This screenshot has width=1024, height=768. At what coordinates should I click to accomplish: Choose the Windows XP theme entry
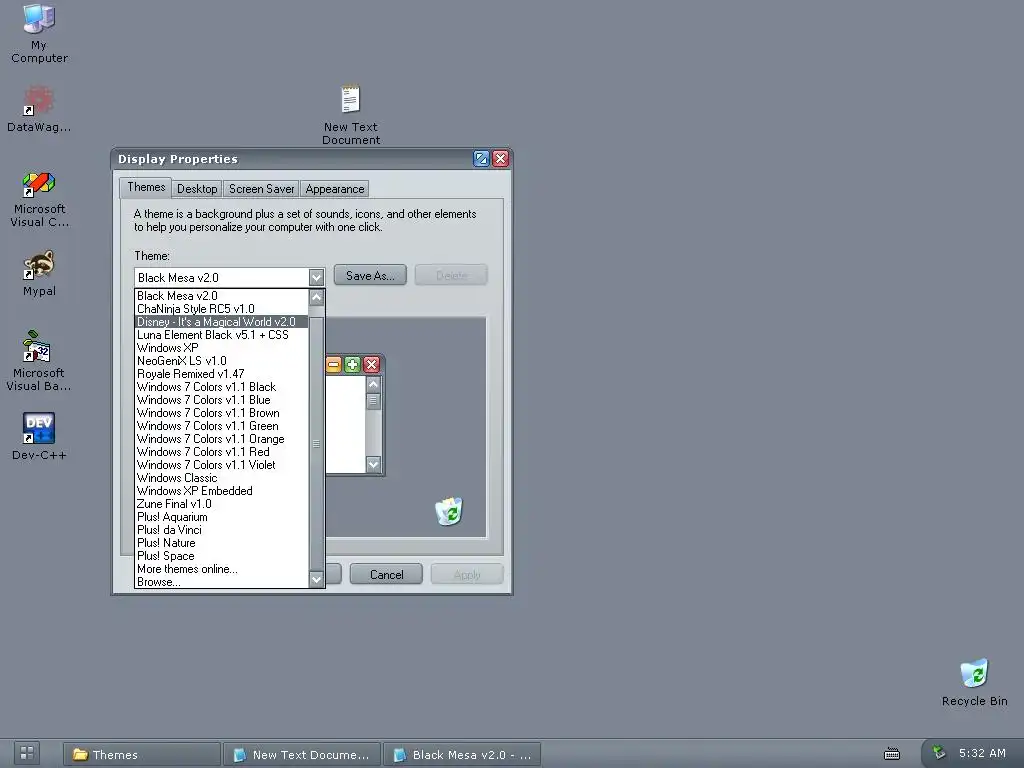pos(221,348)
